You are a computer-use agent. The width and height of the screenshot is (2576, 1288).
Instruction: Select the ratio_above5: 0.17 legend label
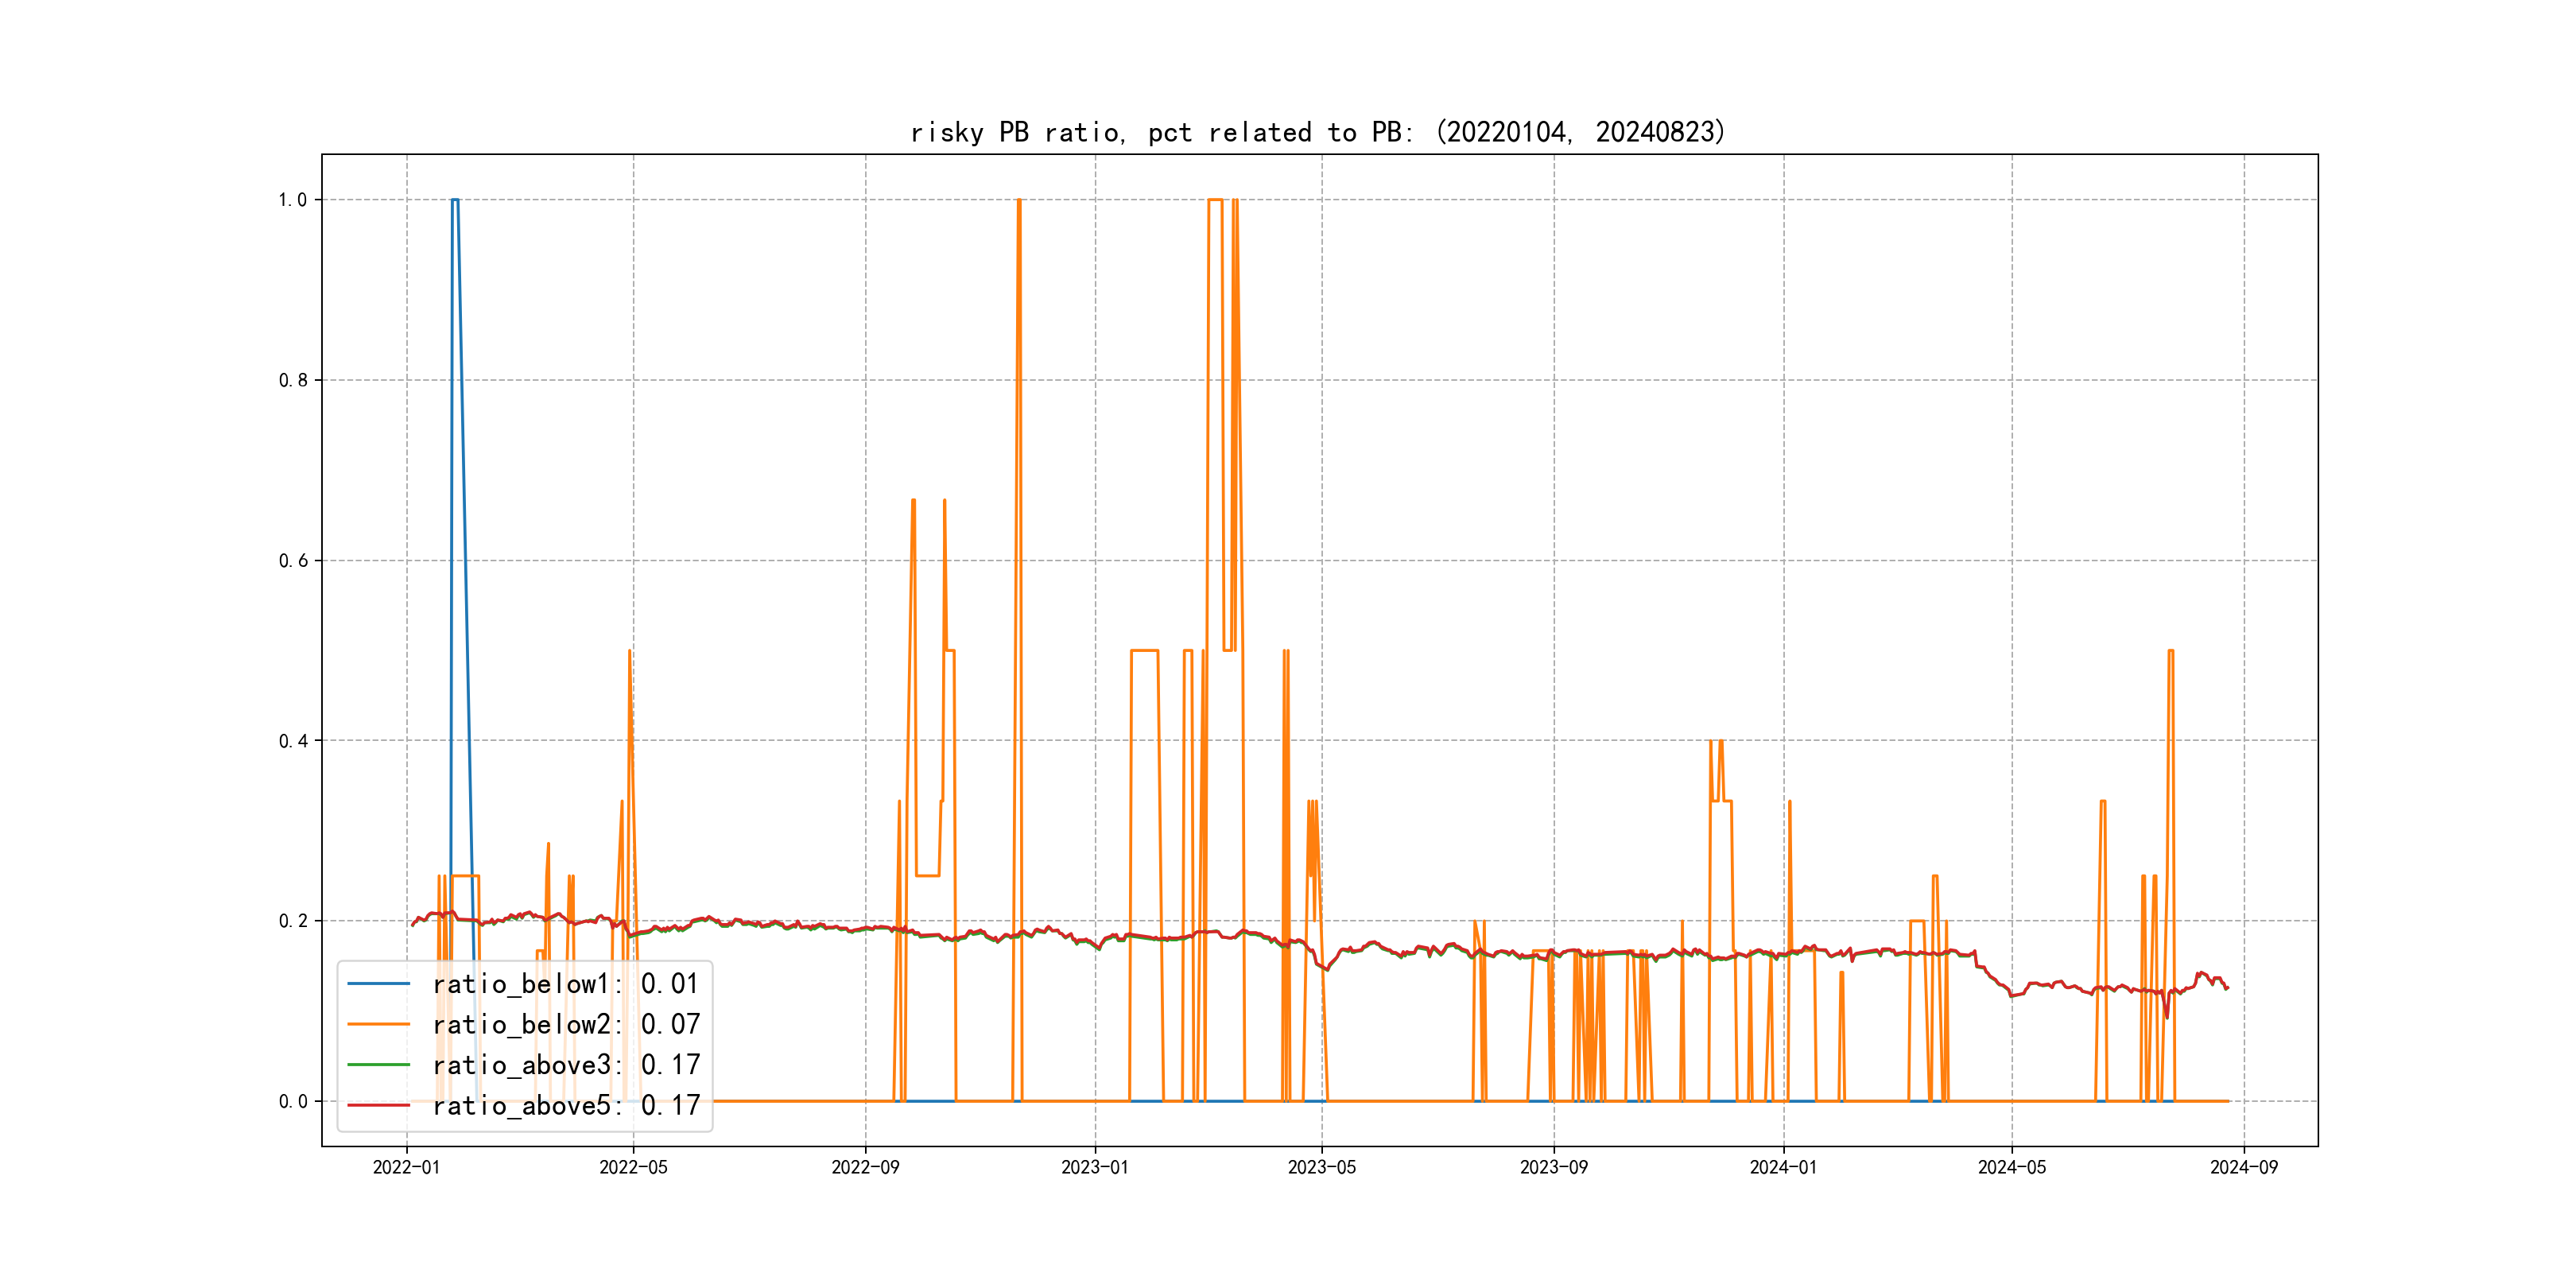(x=566, y=1105)
